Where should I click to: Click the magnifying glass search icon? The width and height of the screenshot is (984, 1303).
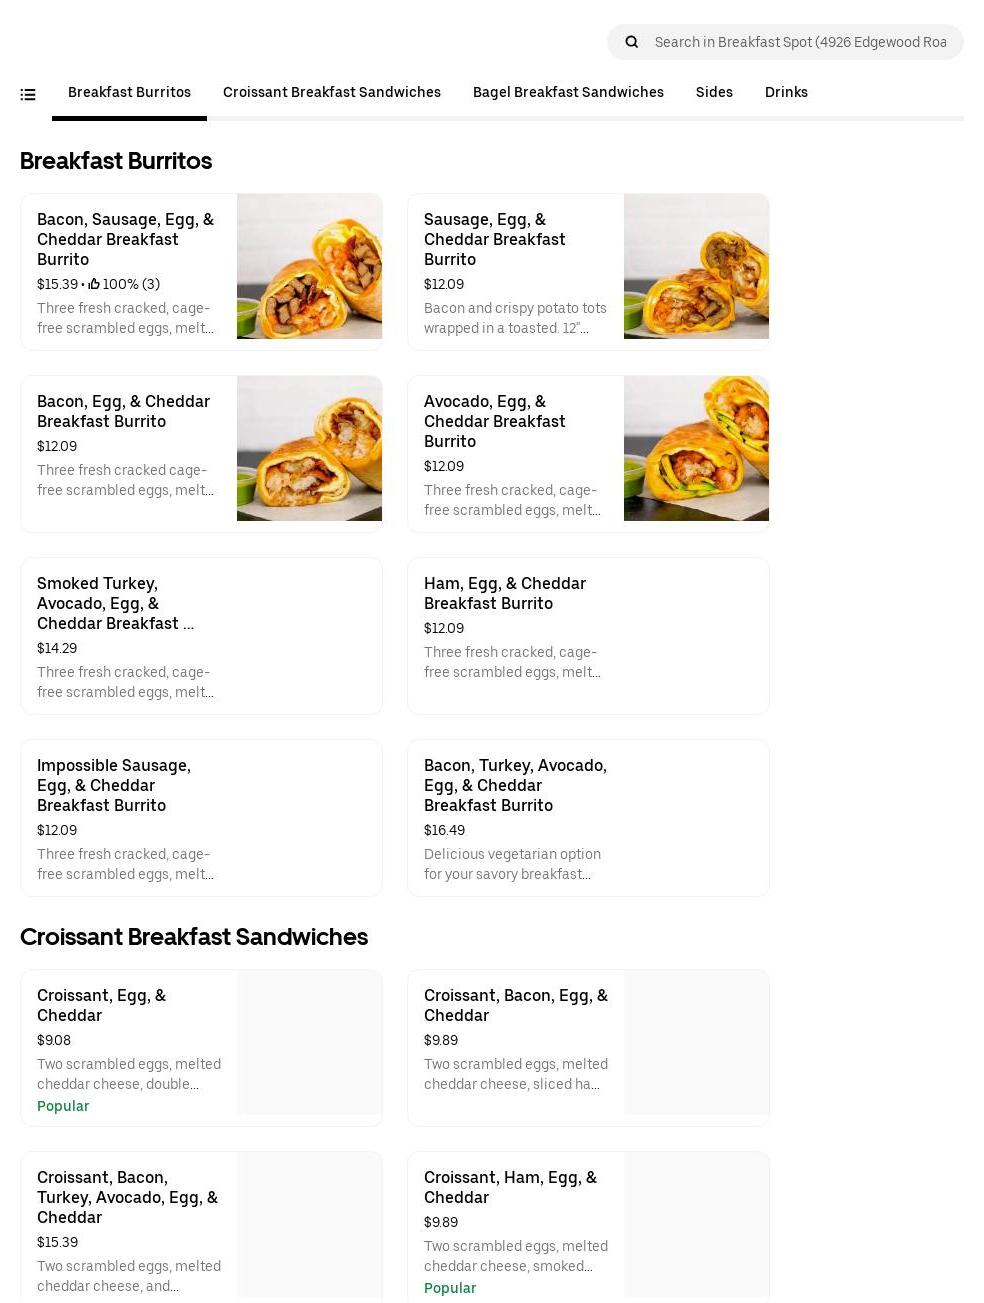pyautogui.click(x=631, y=42)
